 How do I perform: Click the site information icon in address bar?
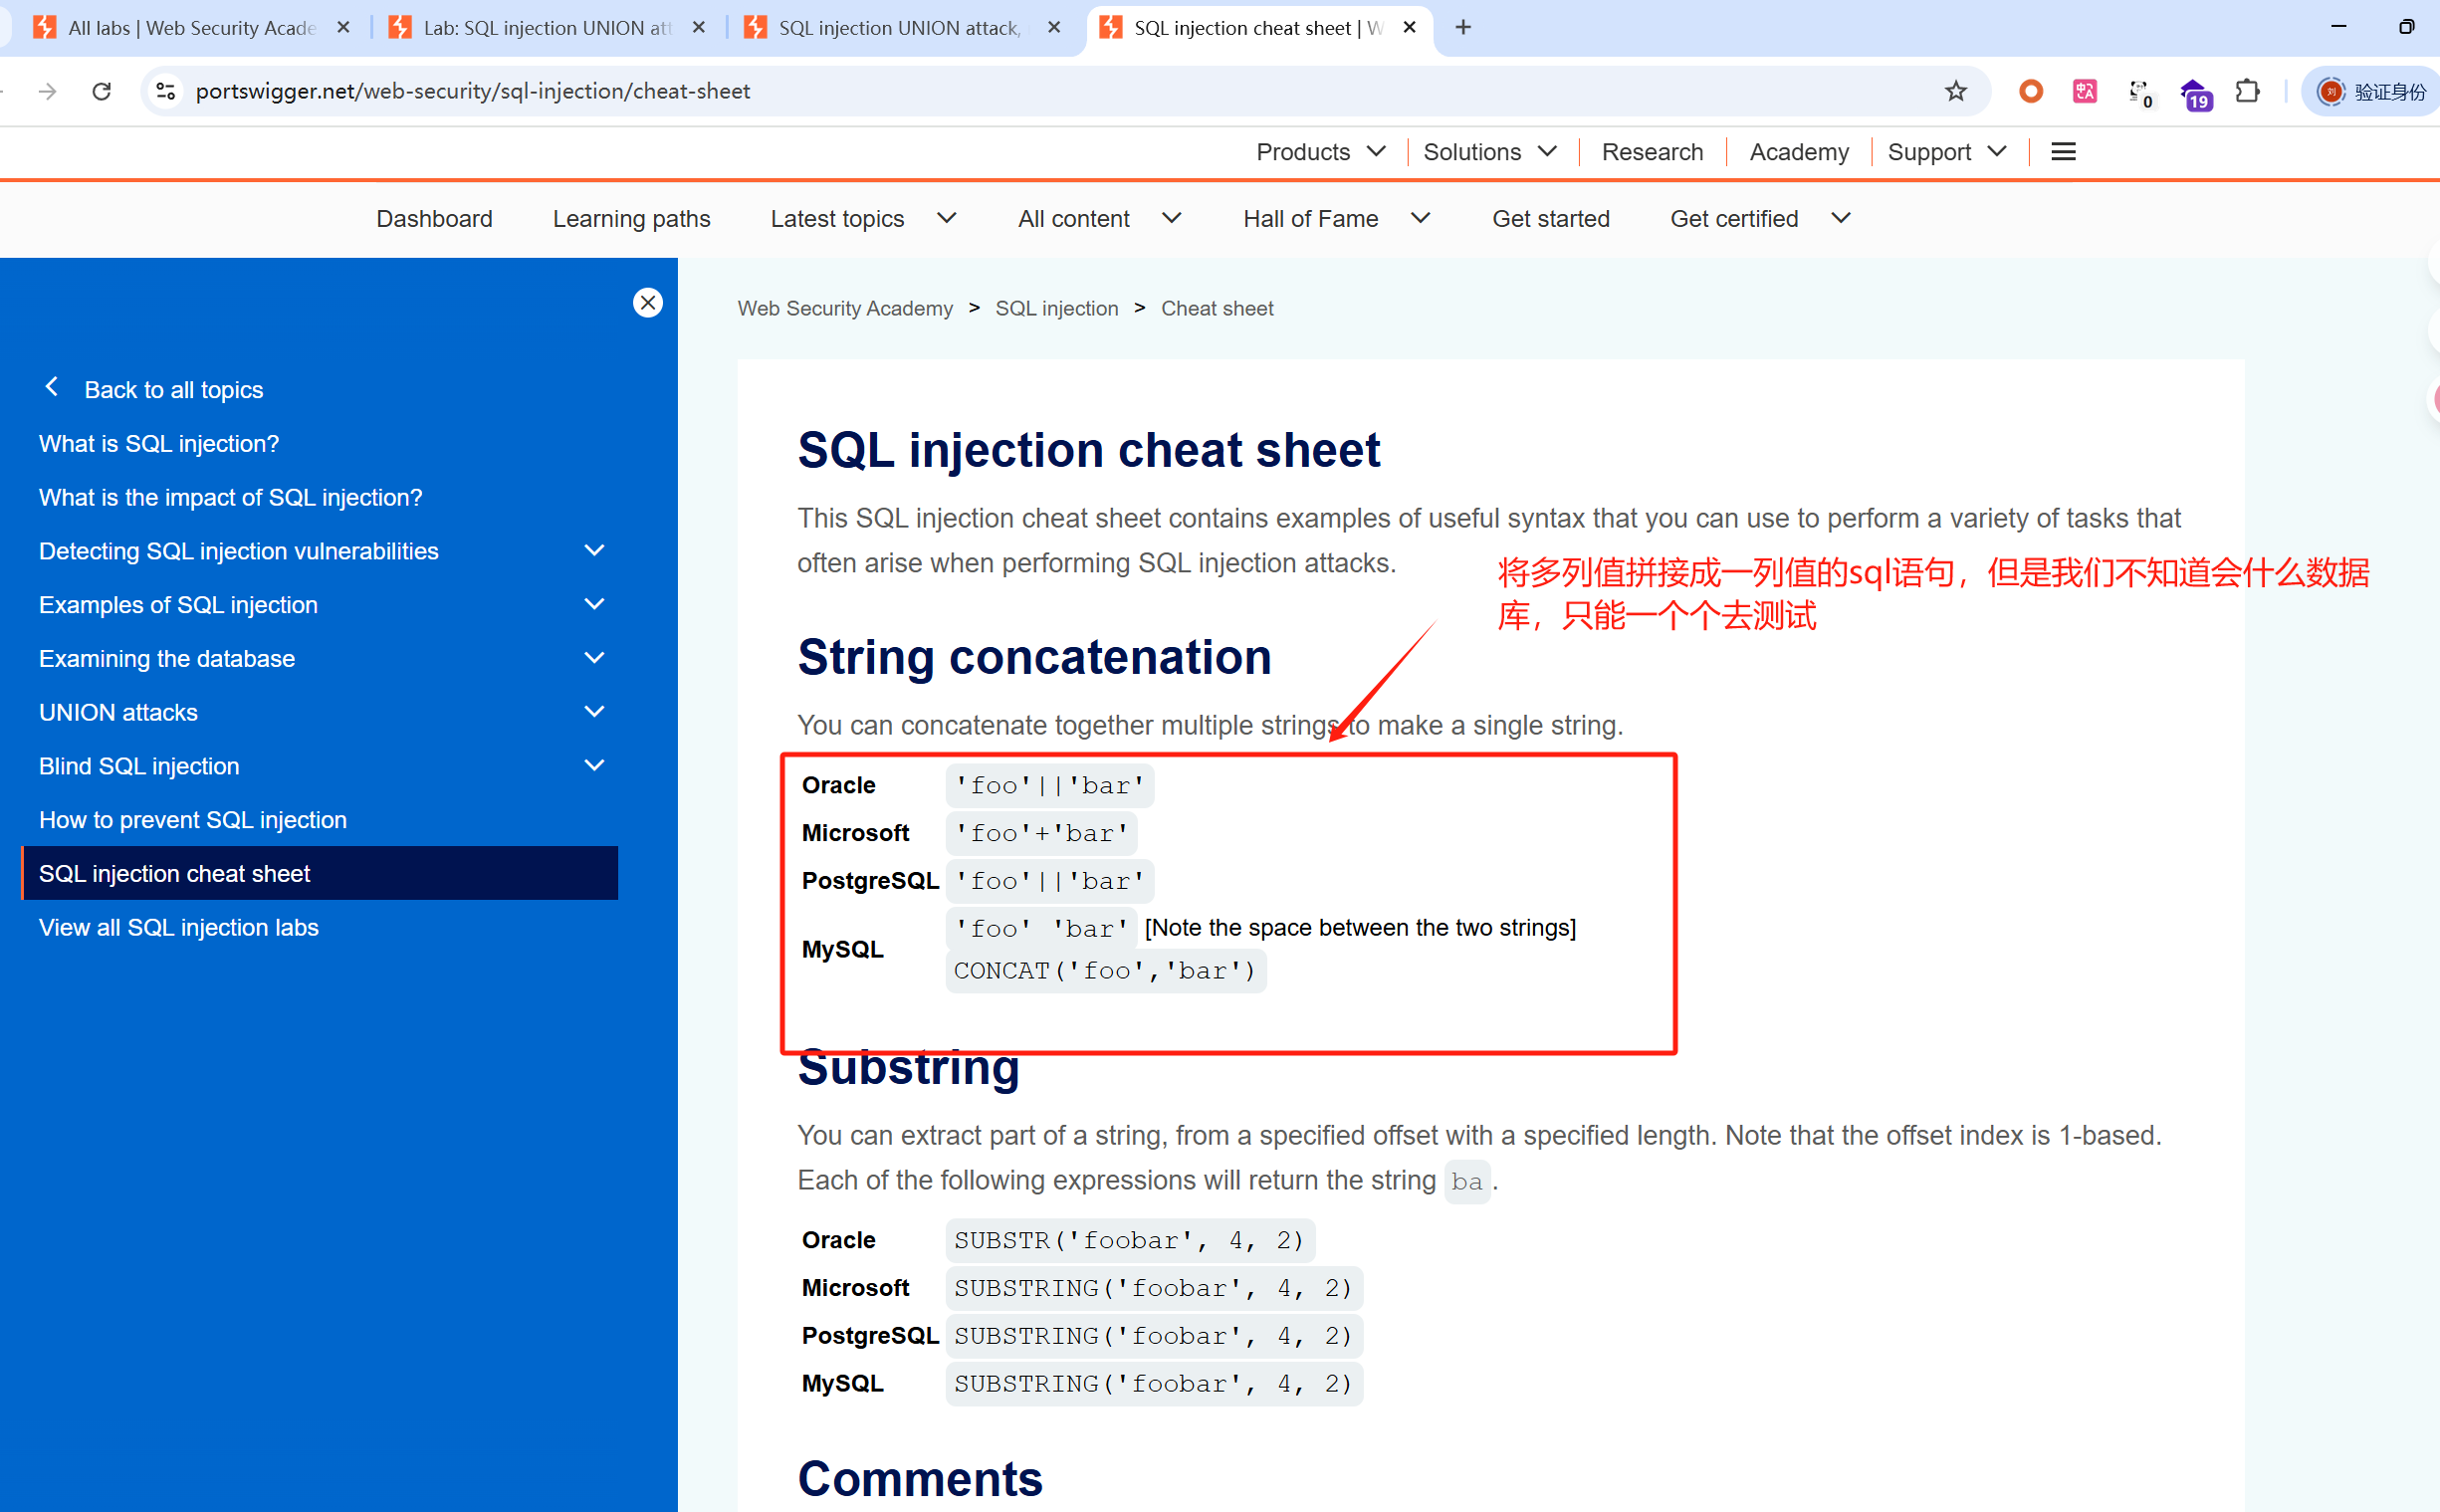[166, 91]
